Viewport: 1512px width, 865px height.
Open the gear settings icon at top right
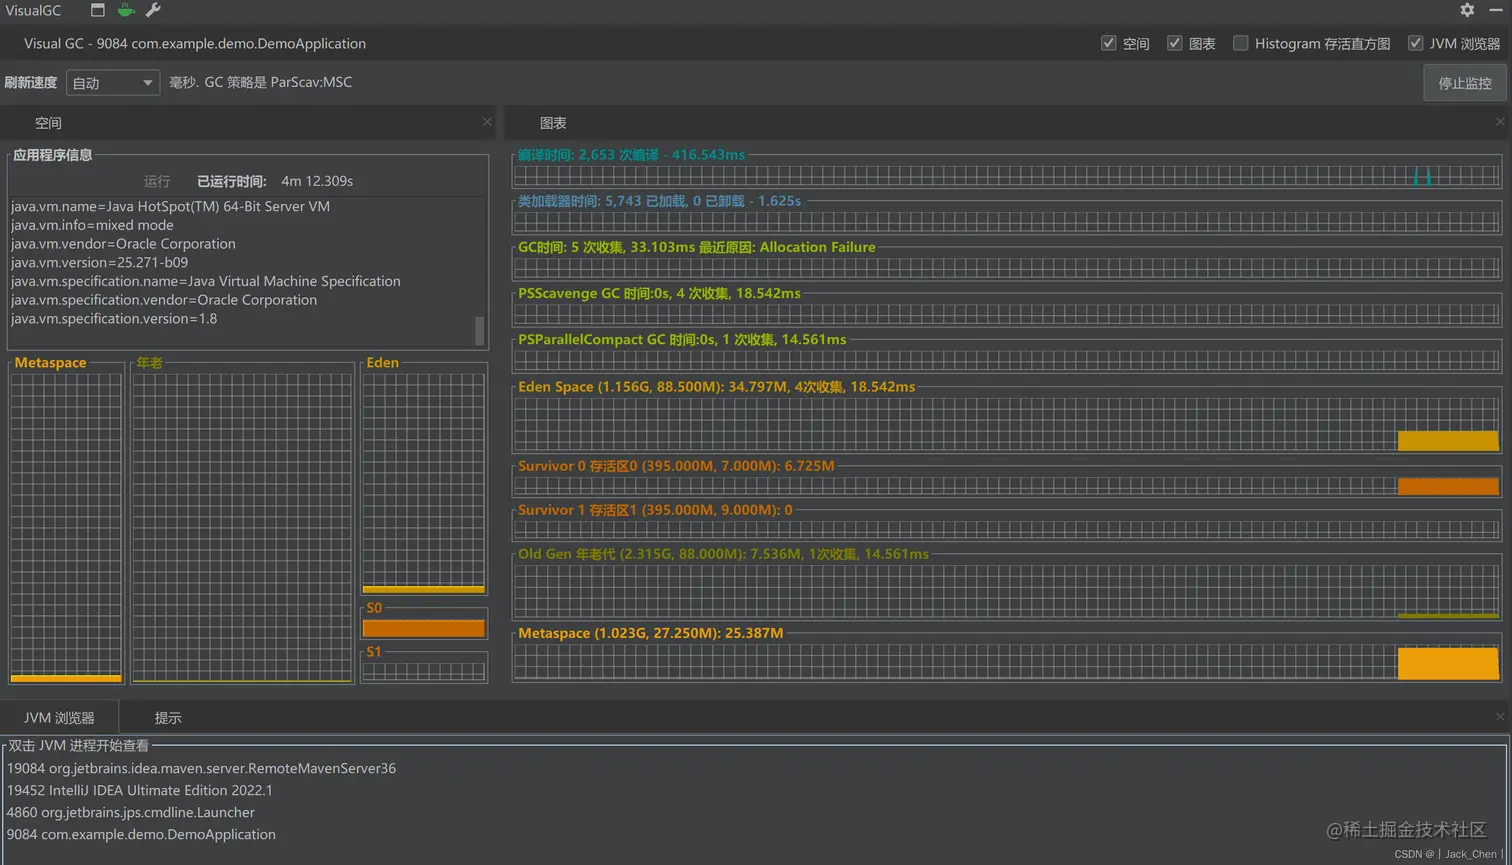1467,10
